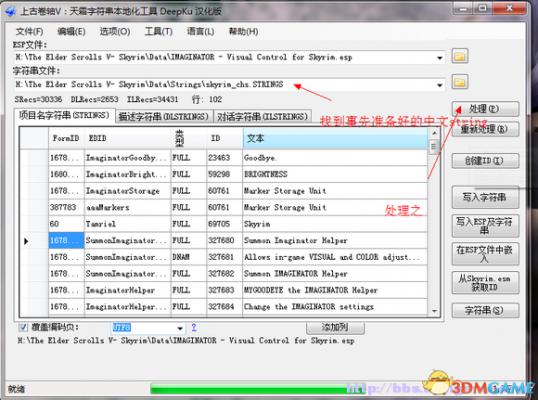Sort by the 类别 column header

click(189, 138)
